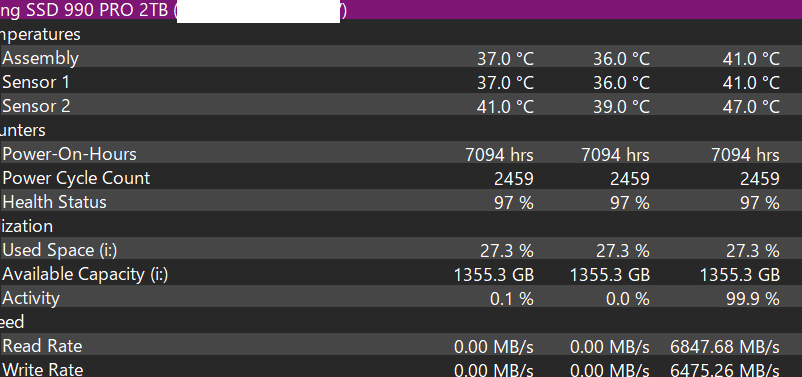Select the Activity row

click(401, 298)
